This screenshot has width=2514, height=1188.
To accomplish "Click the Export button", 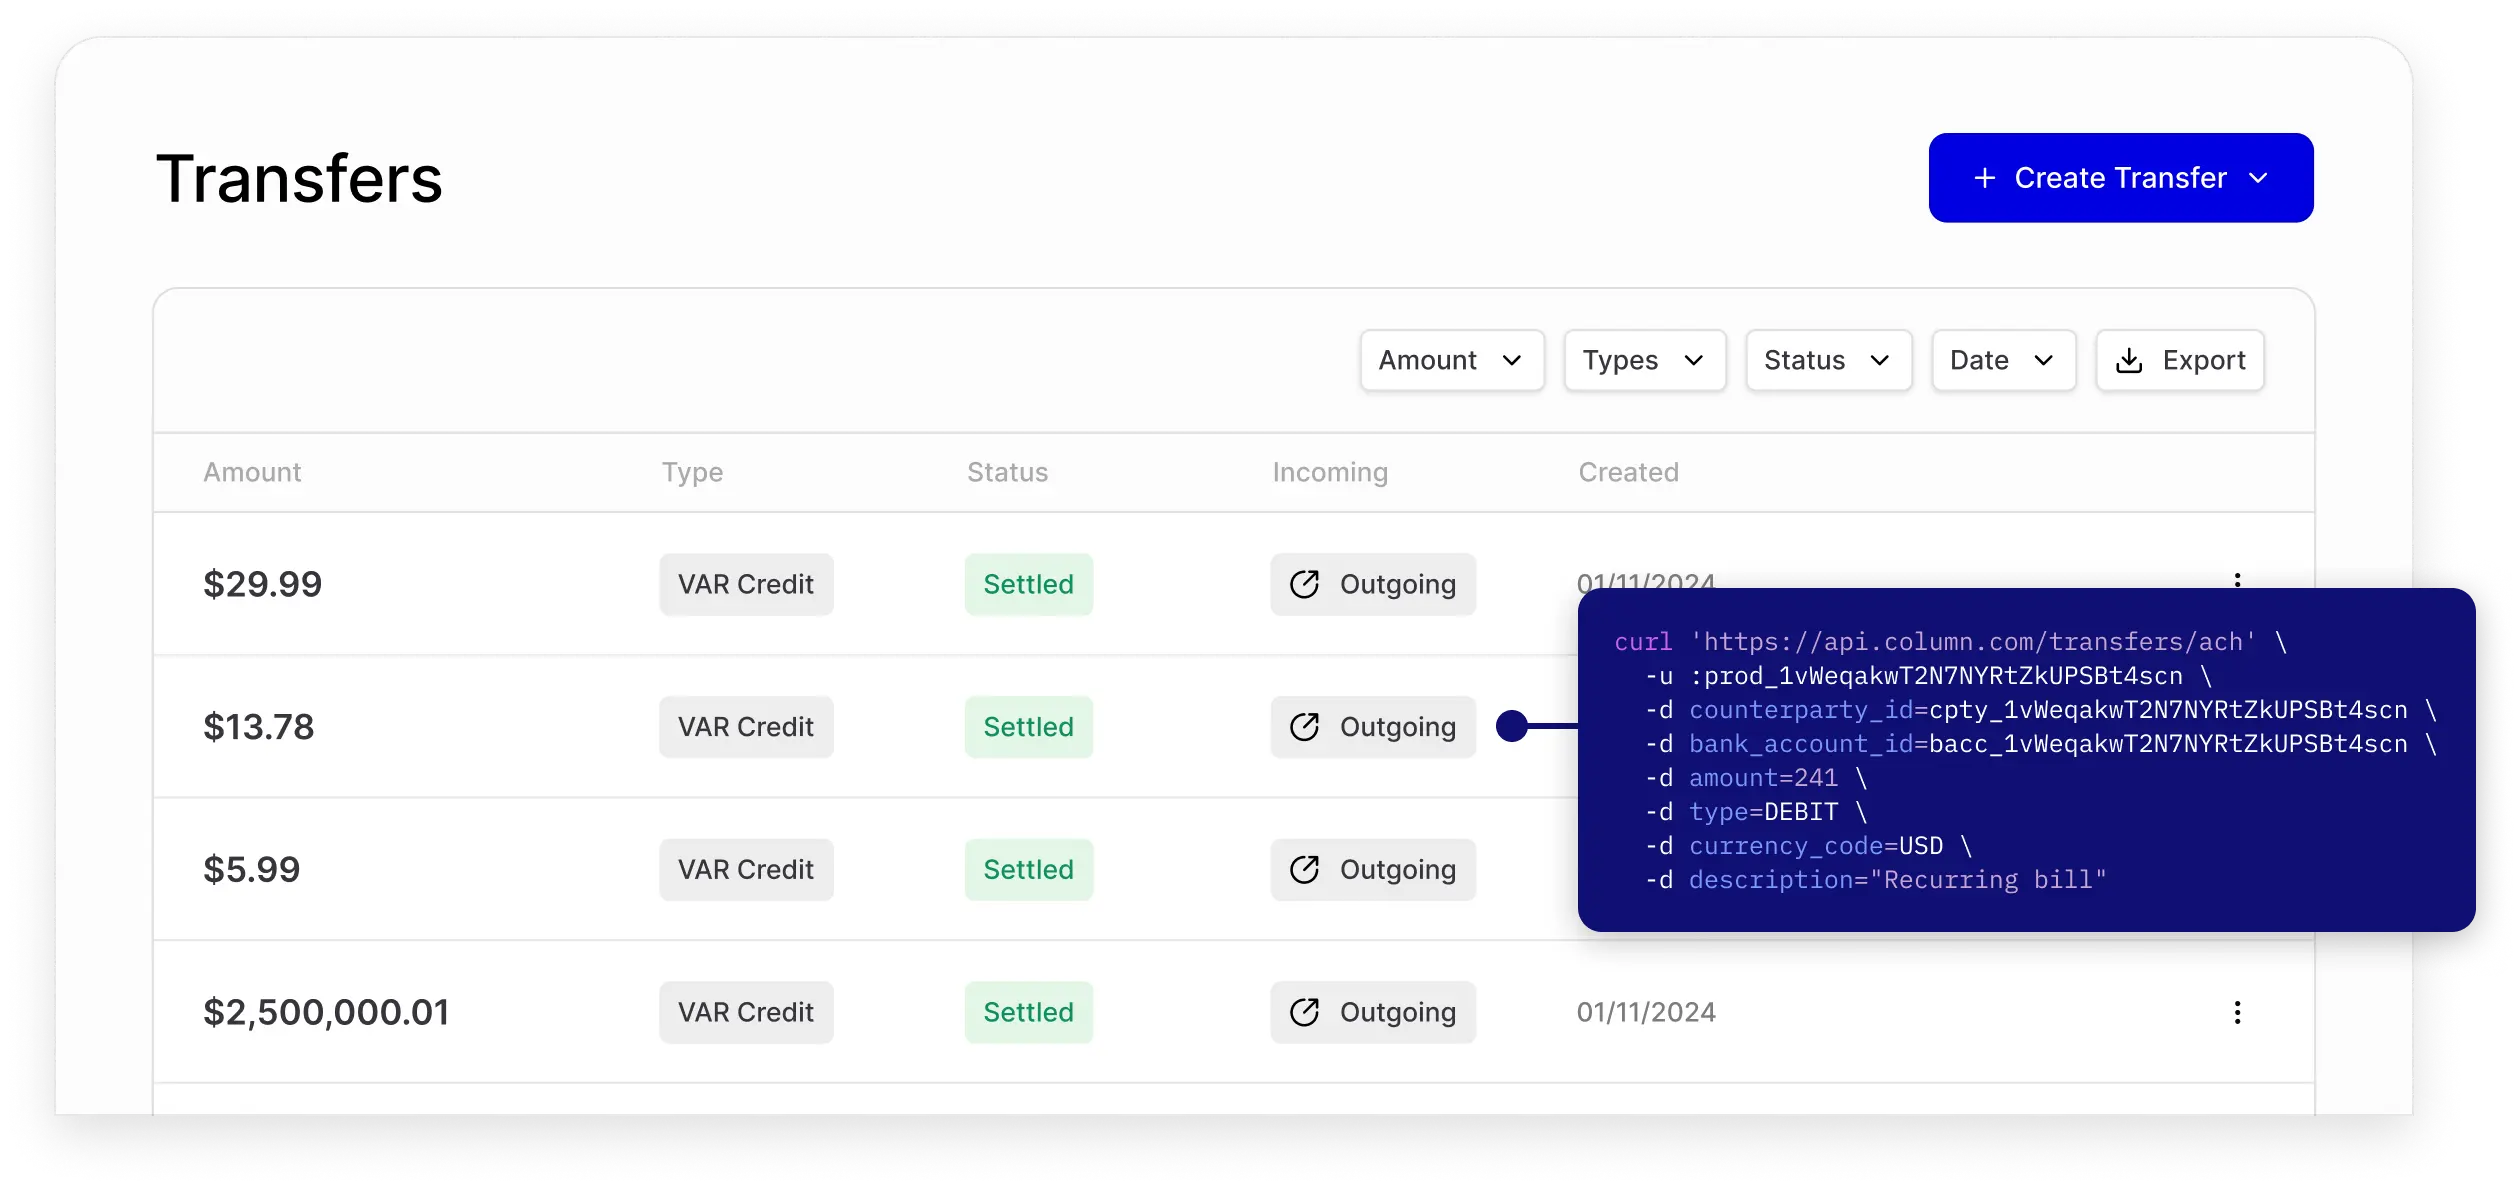I will coord(2180,360).
